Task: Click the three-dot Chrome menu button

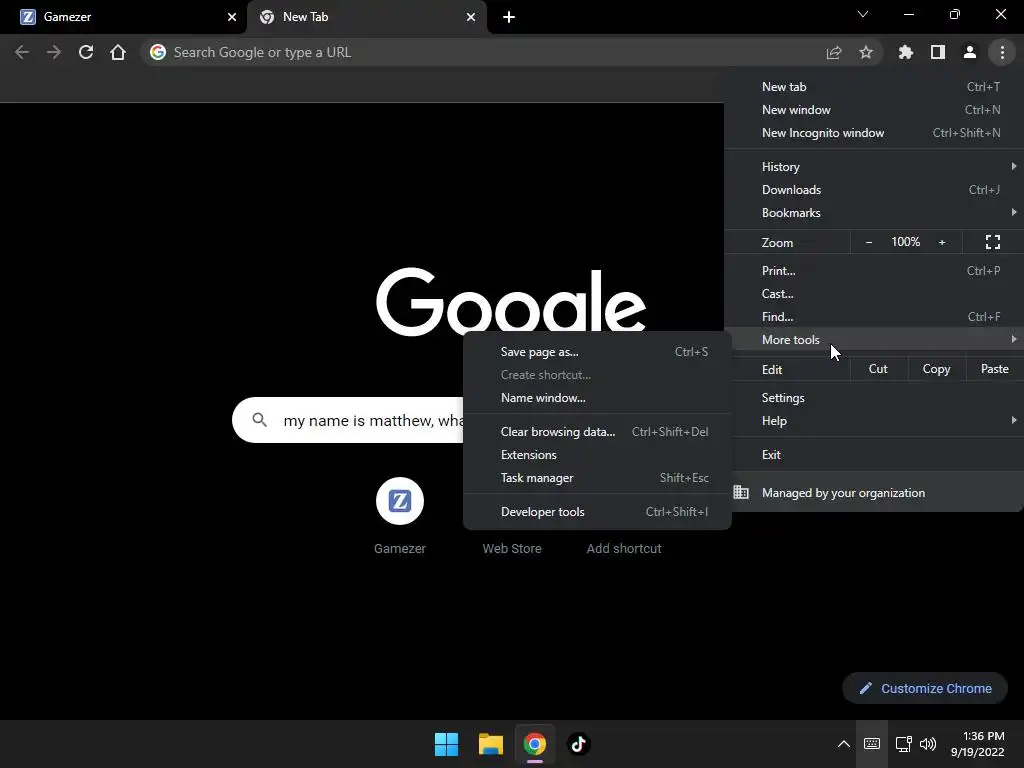Action: 1002,52
